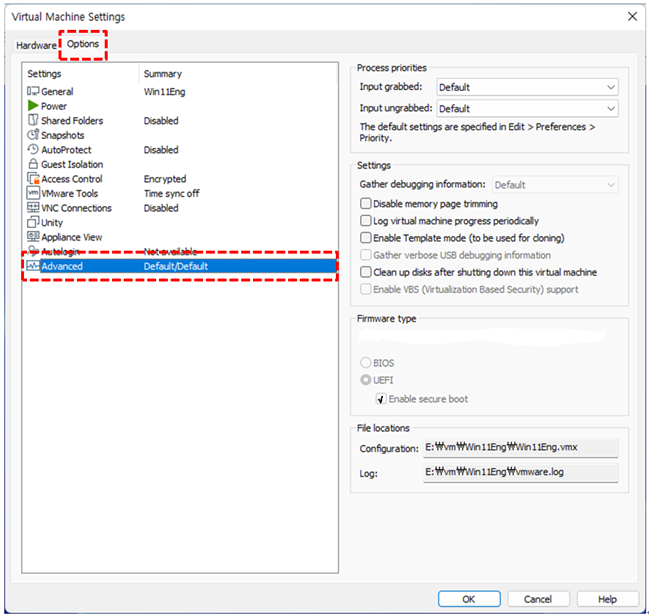Select the VNC Connections icon
Screen dimensions: 649x616
tap(33, 207)
